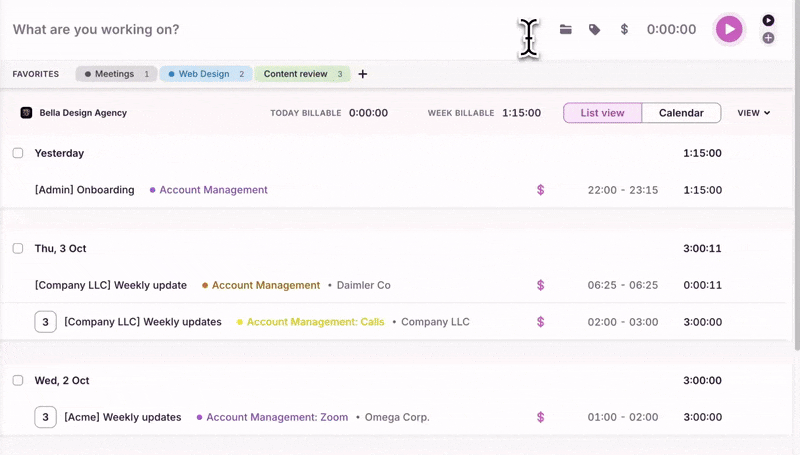Expand grouped Acme Weekly updates entries
The height and width of the screenshot is (455, 800).
45,417
